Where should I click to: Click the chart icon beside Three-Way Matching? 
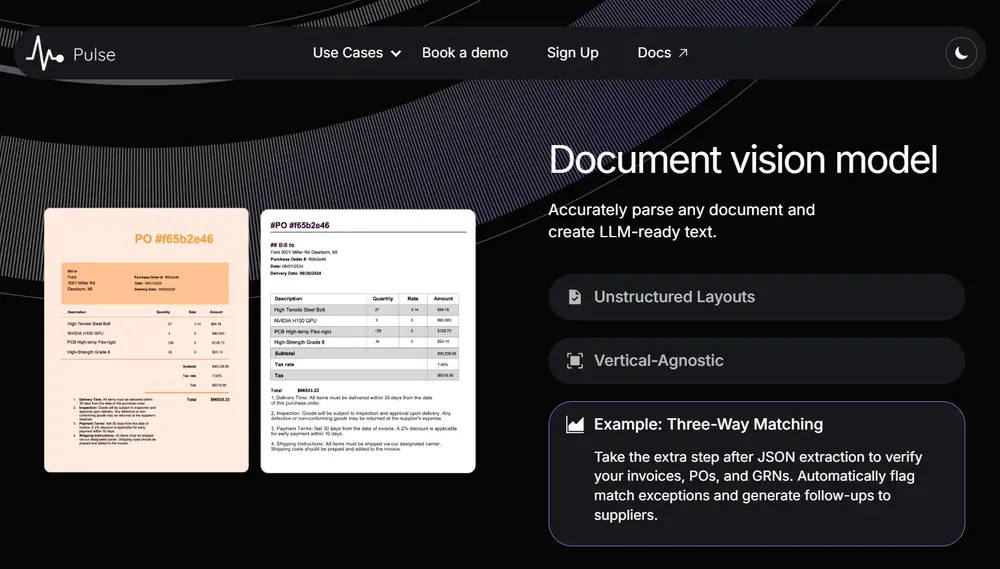coord(575,425)
